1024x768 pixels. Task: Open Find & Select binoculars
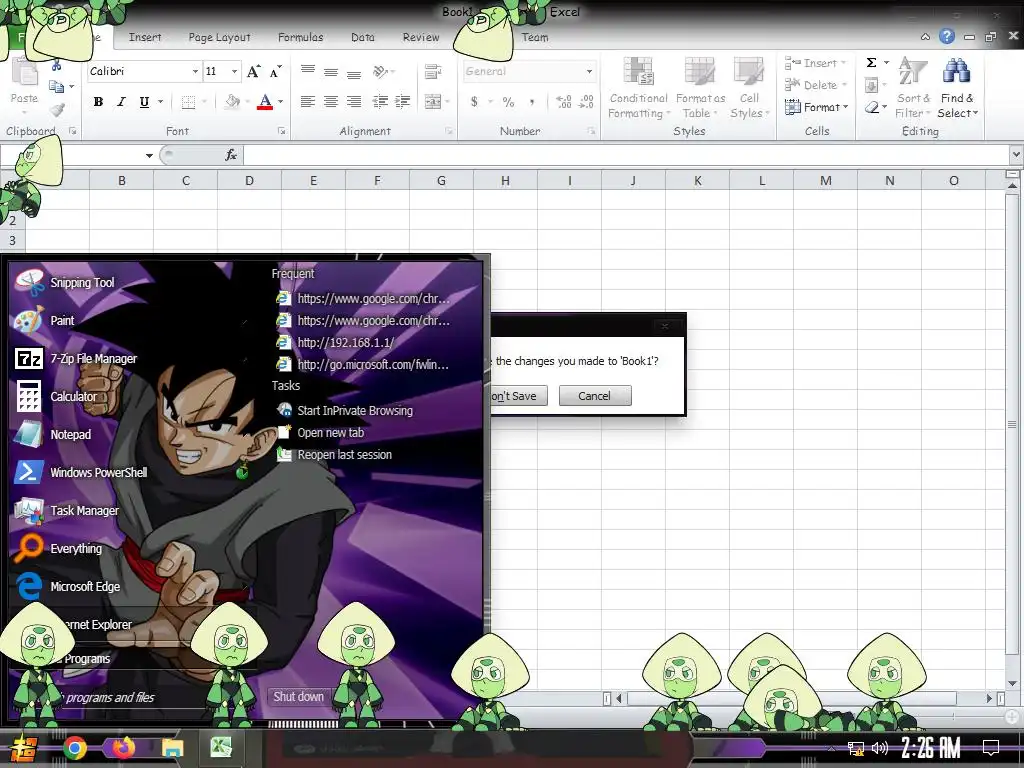point(957,88)
